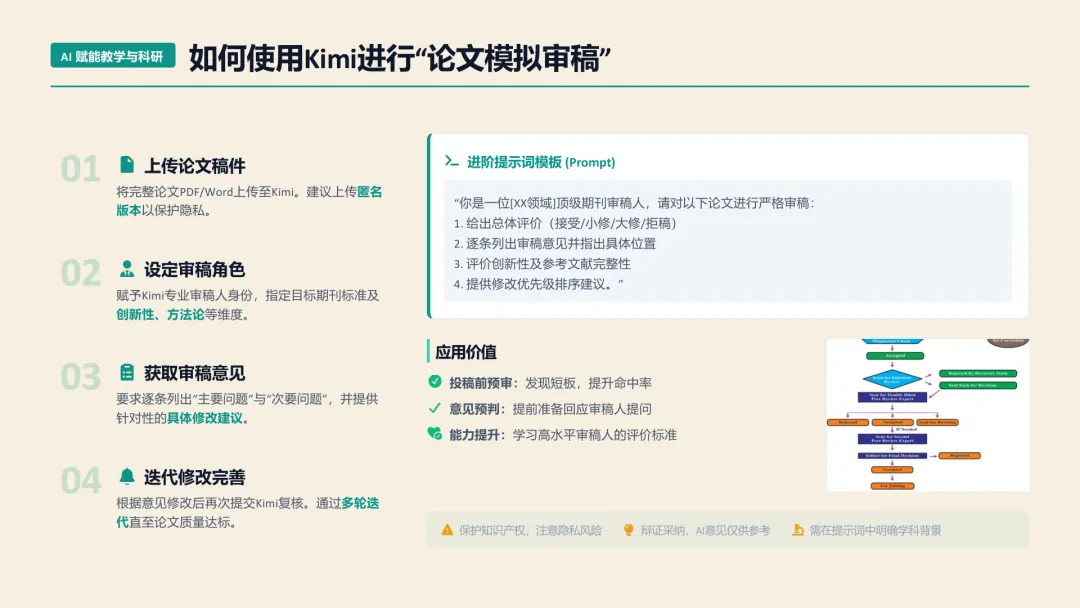The height and width of the screenshot is (608, 1080).
Task: Click the heading 设定审稿角色
Action: point(195,270)
